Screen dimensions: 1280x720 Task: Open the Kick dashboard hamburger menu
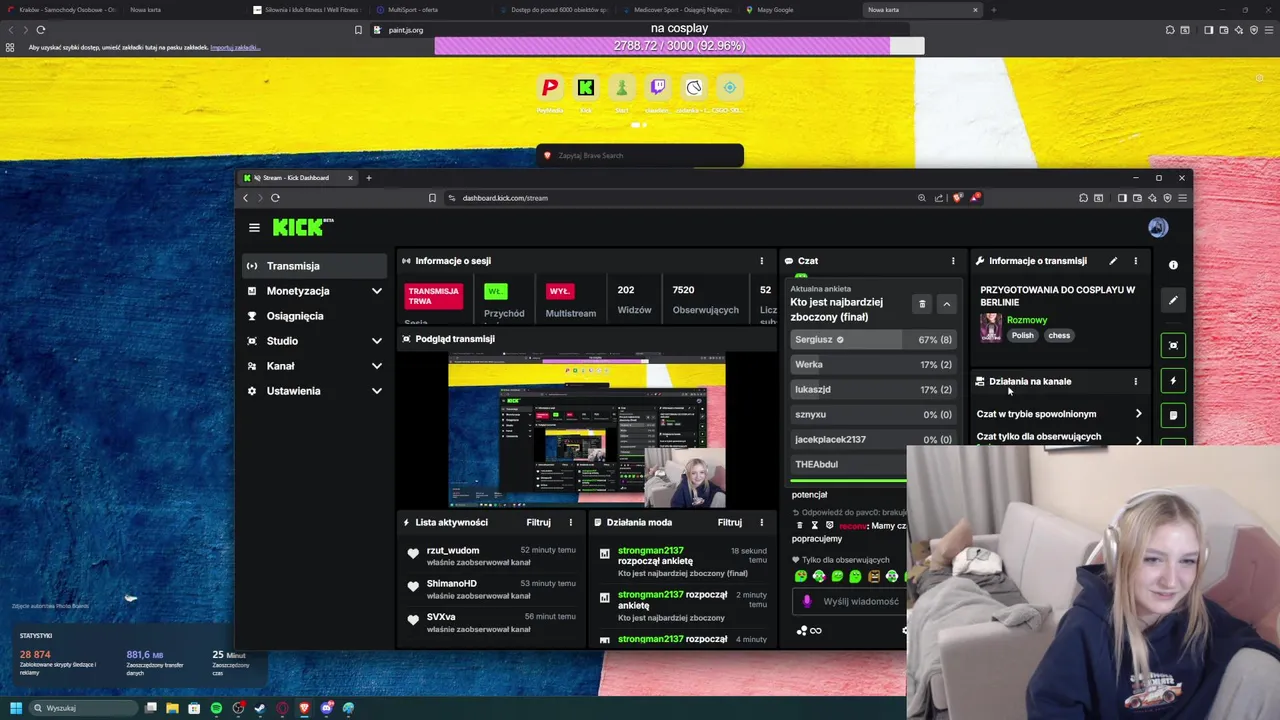tap(254, 228)
